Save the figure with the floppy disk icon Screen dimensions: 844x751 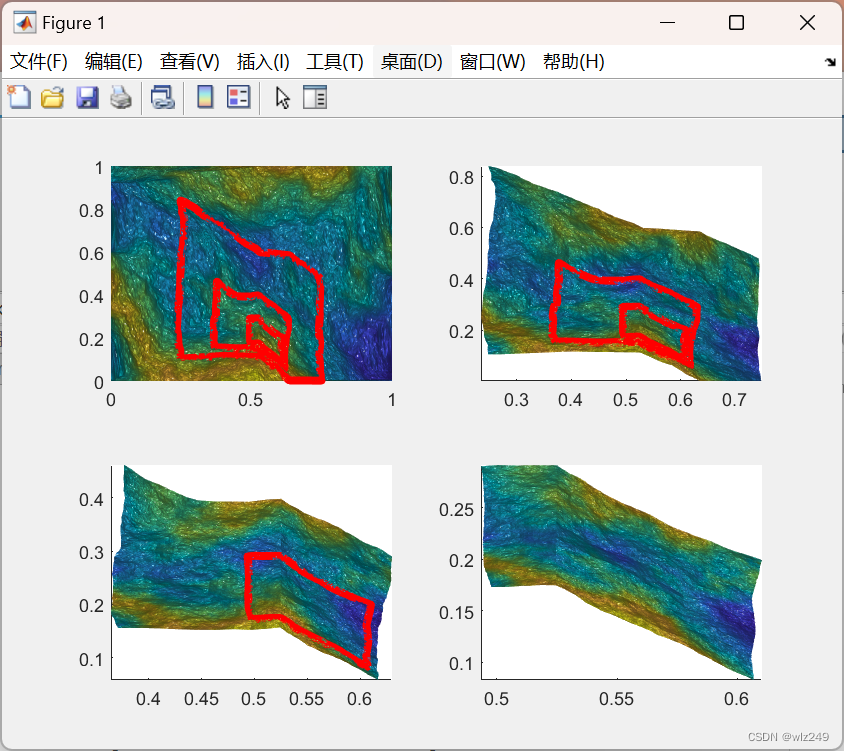click(x=87, y=97)
